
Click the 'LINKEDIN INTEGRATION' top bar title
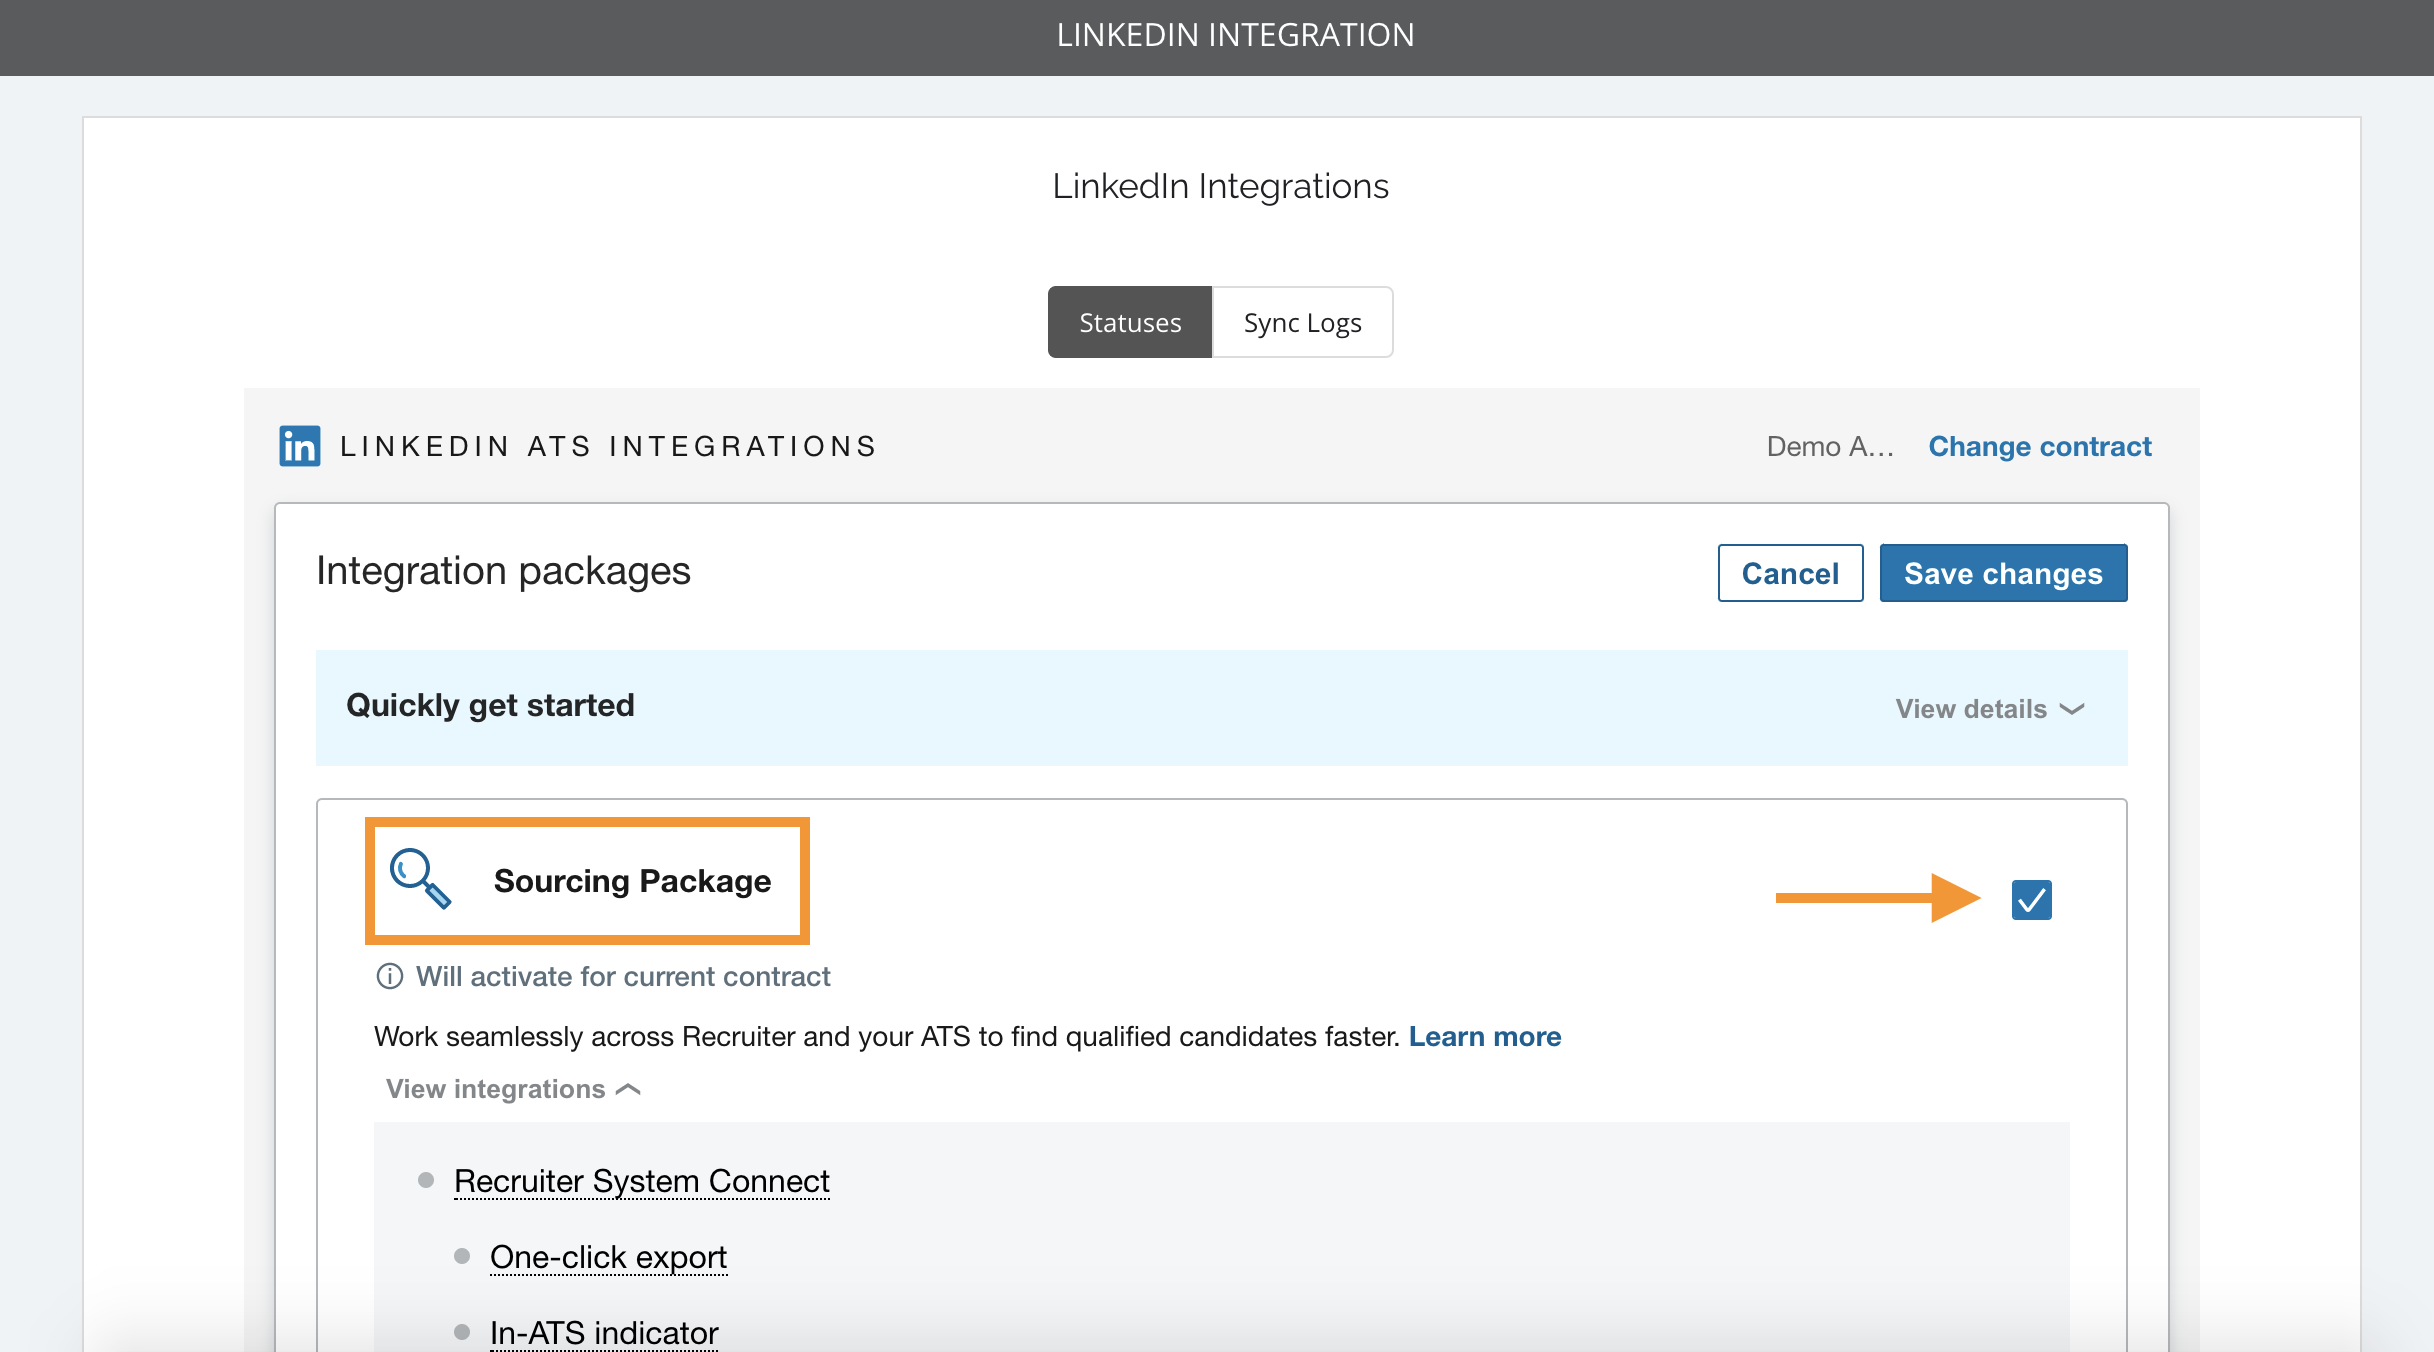[1235, 35]
